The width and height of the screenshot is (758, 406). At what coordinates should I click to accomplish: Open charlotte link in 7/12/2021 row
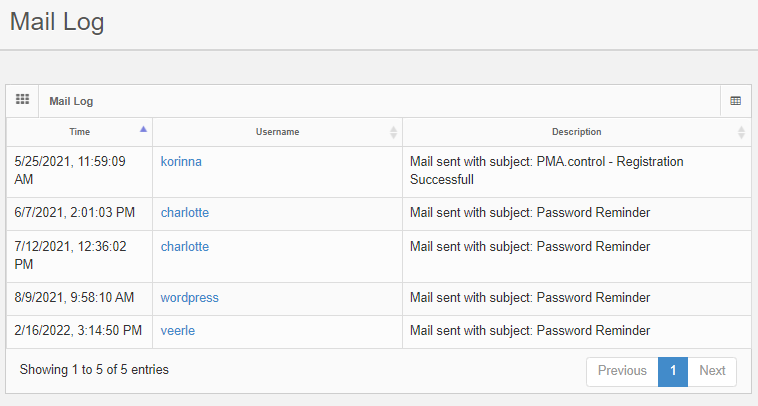pyautogui.click(x=185, y=246)
